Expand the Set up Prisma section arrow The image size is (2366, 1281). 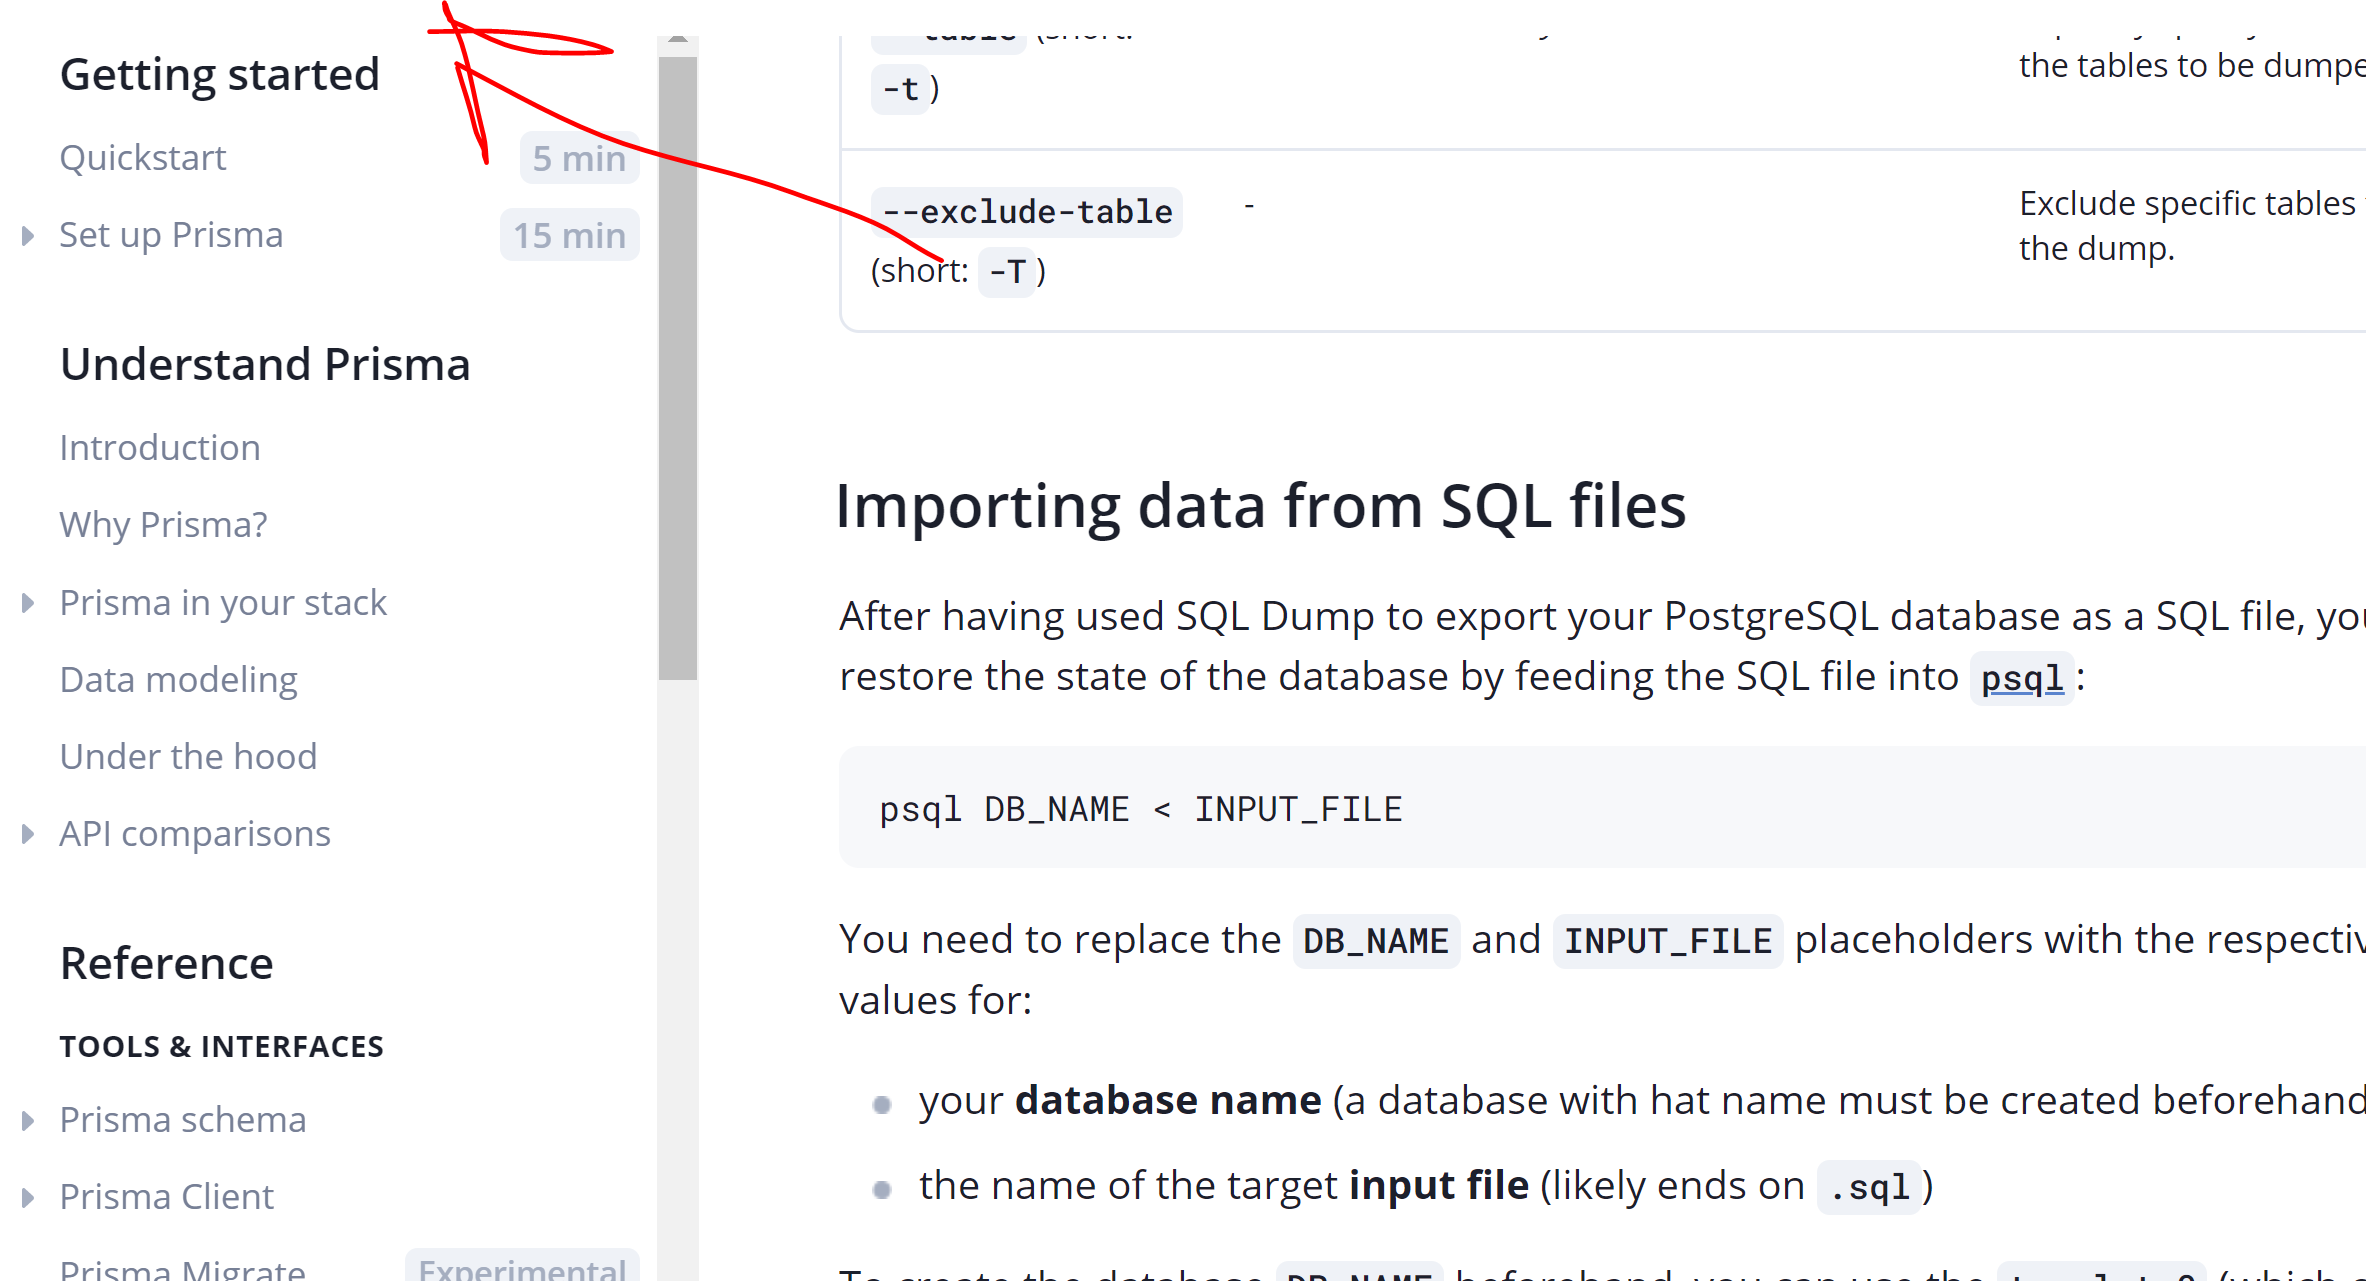(28, 236)
